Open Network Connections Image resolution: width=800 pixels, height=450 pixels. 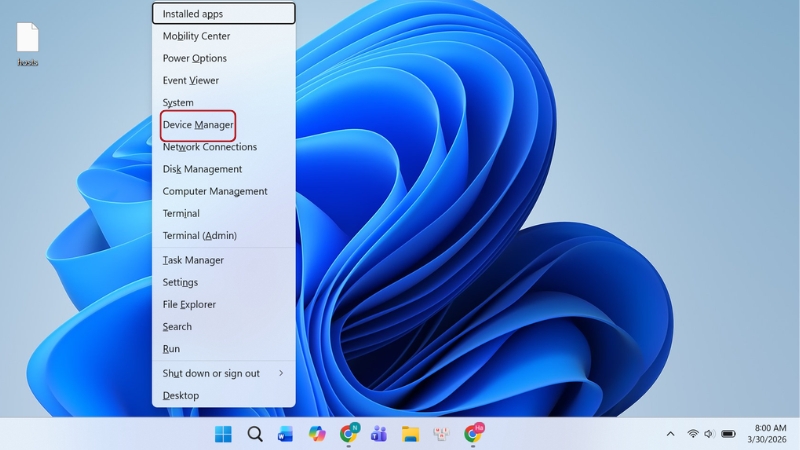pos(223,147)
